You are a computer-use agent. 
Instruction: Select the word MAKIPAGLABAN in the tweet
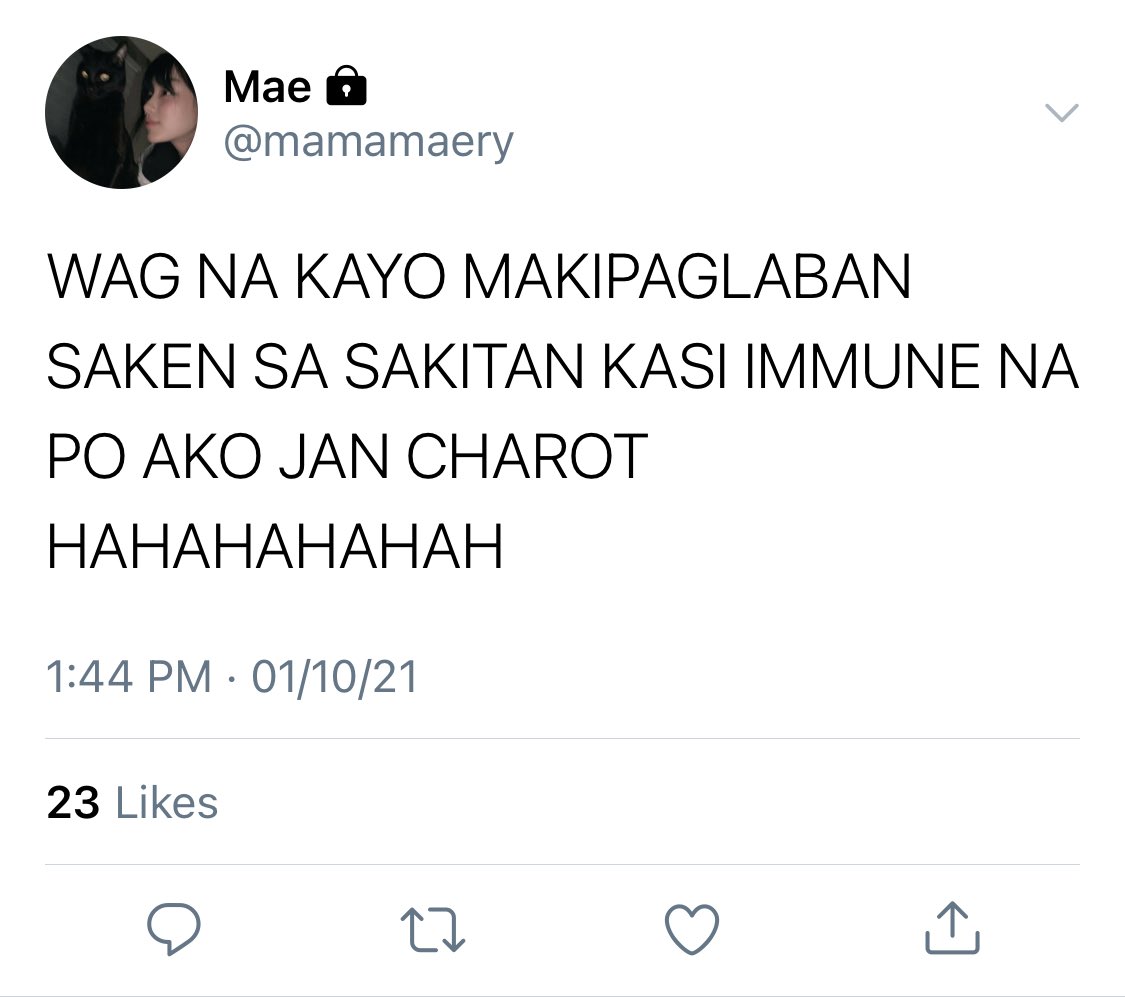[687, 277]
